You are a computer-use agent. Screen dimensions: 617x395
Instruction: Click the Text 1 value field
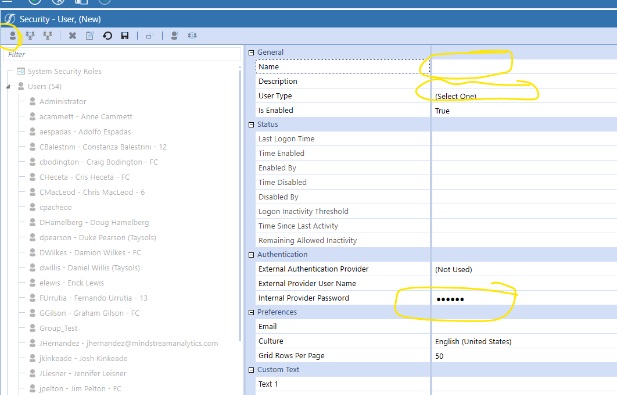524,384
